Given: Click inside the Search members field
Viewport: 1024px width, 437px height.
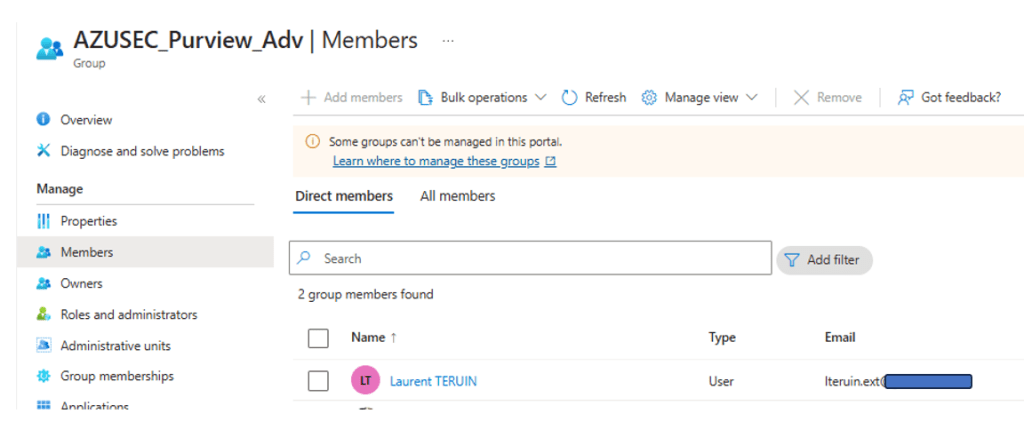Looking at the screenshot, I should point(540,259).
